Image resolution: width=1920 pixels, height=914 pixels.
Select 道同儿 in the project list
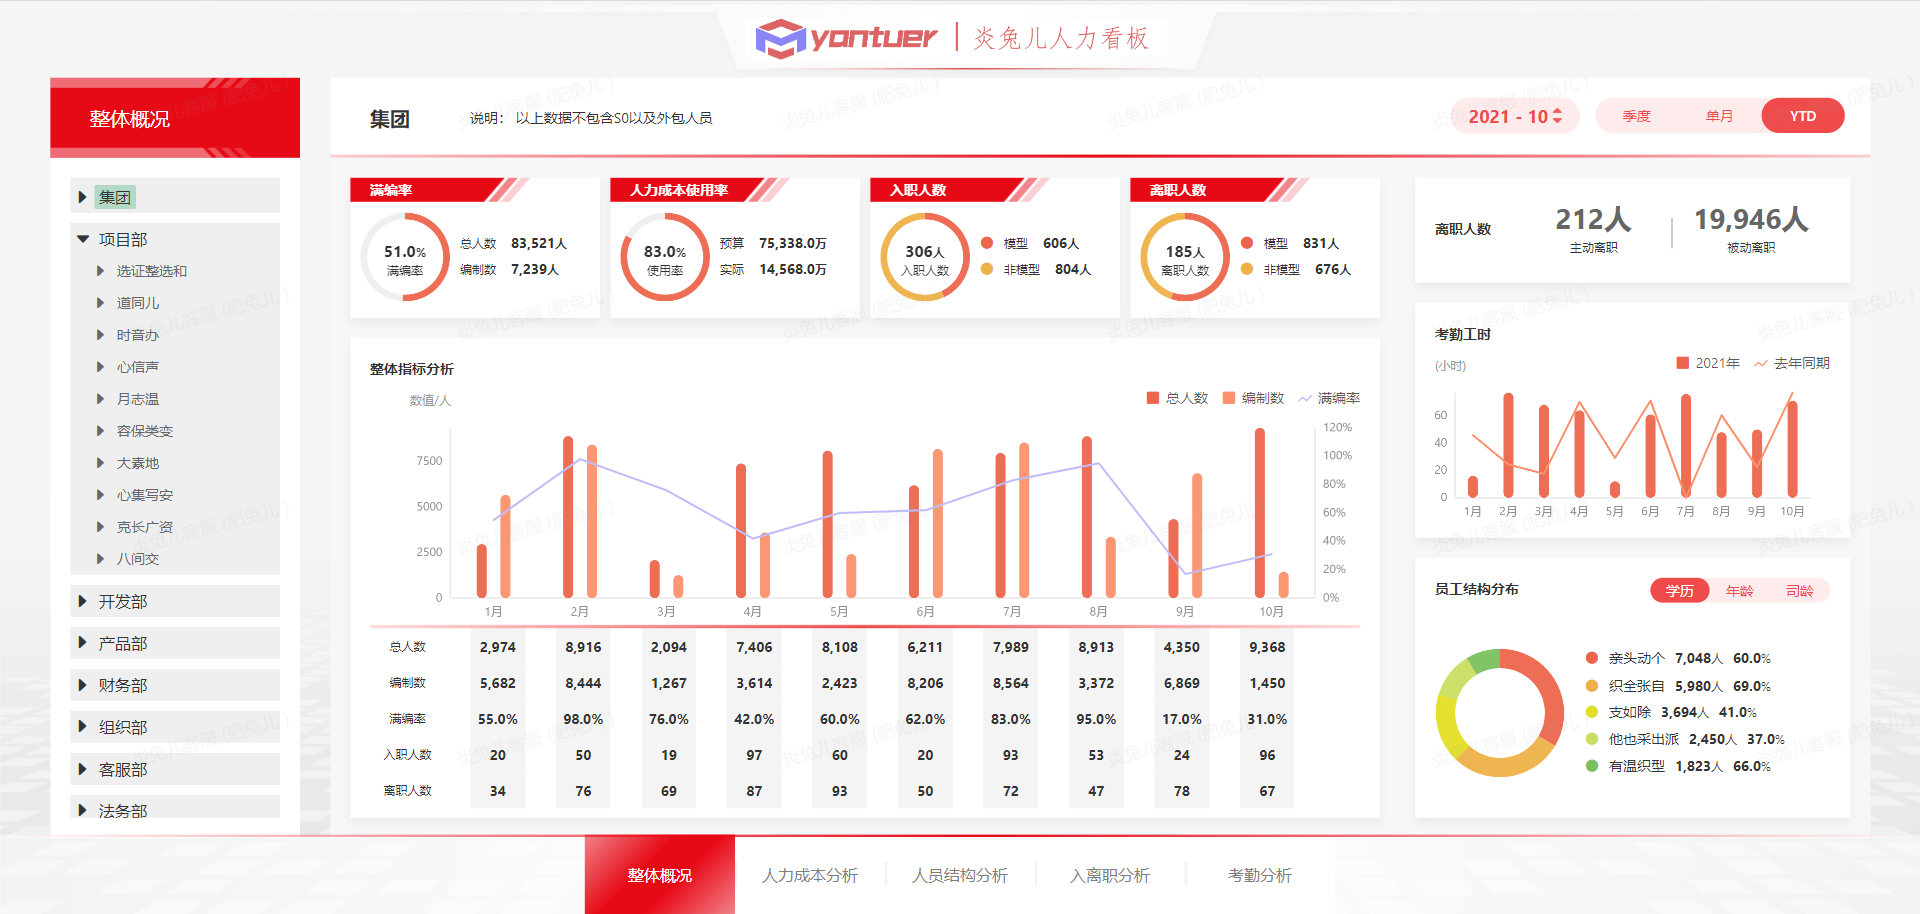138,303
